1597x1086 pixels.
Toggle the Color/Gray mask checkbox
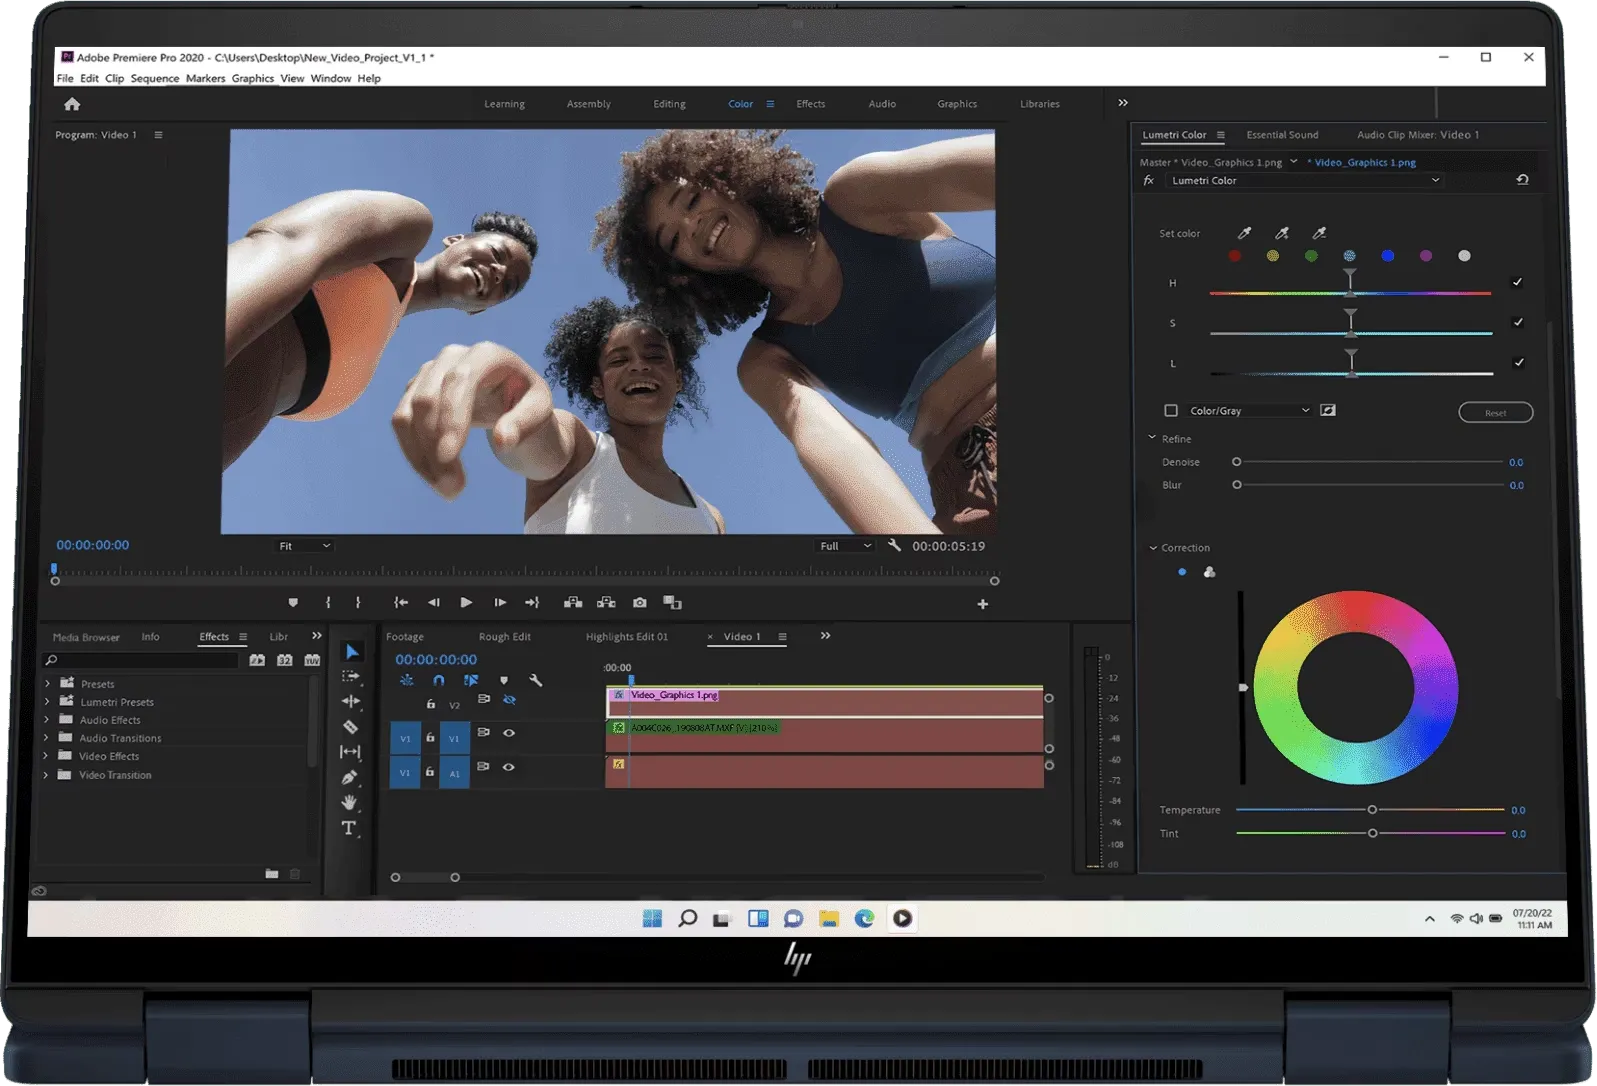(1171, 411)
